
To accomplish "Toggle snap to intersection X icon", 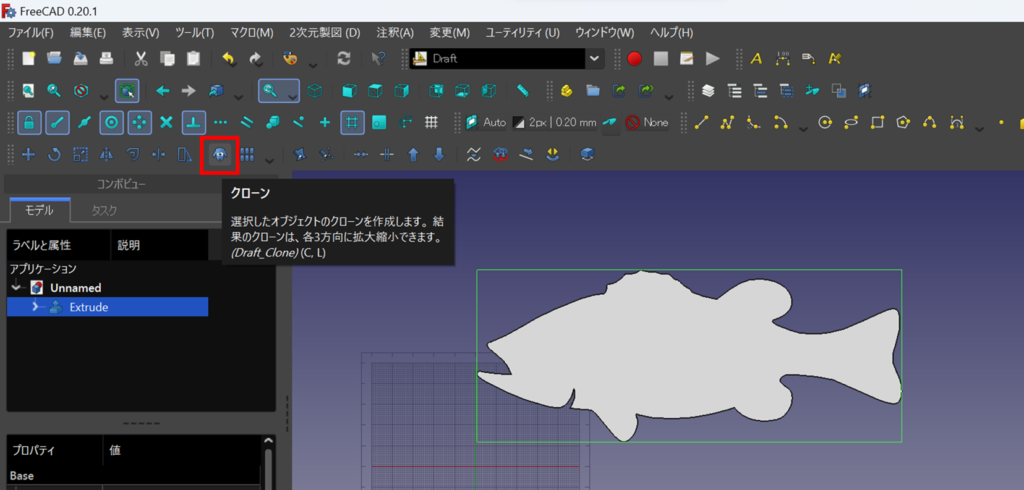I will (x=167, y=122).
